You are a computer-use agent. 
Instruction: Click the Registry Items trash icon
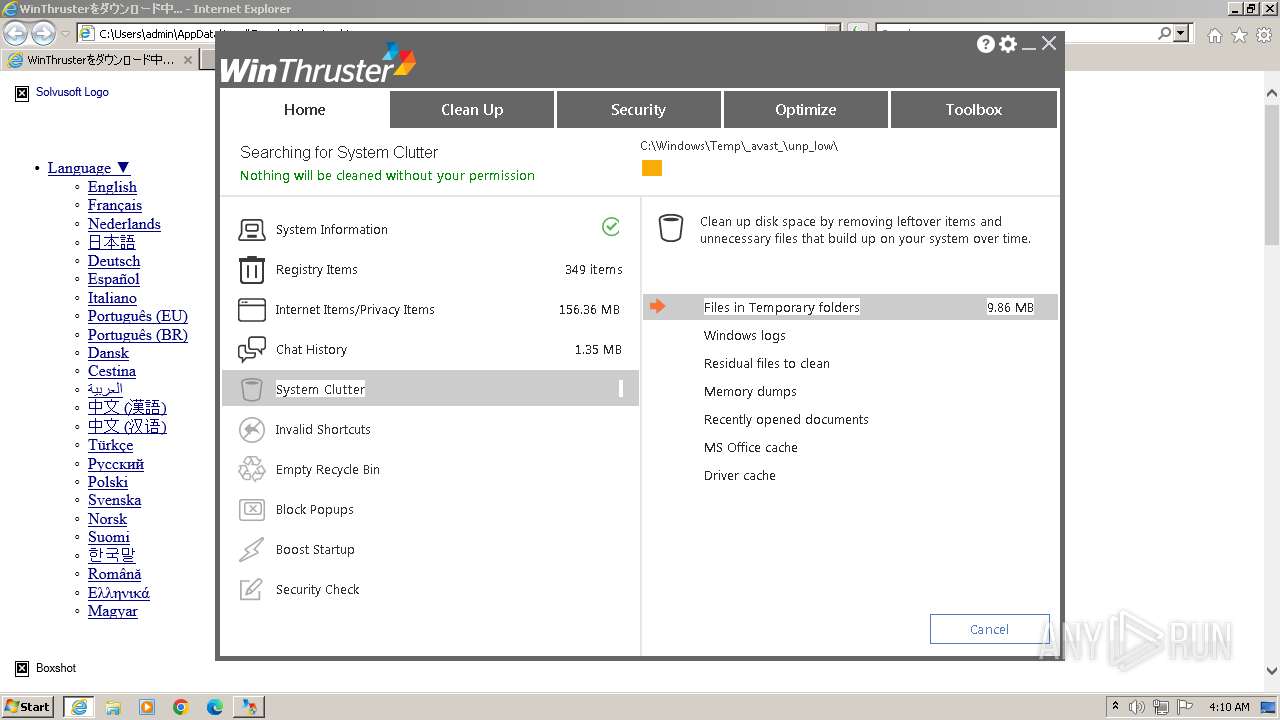tap(252, 270)
